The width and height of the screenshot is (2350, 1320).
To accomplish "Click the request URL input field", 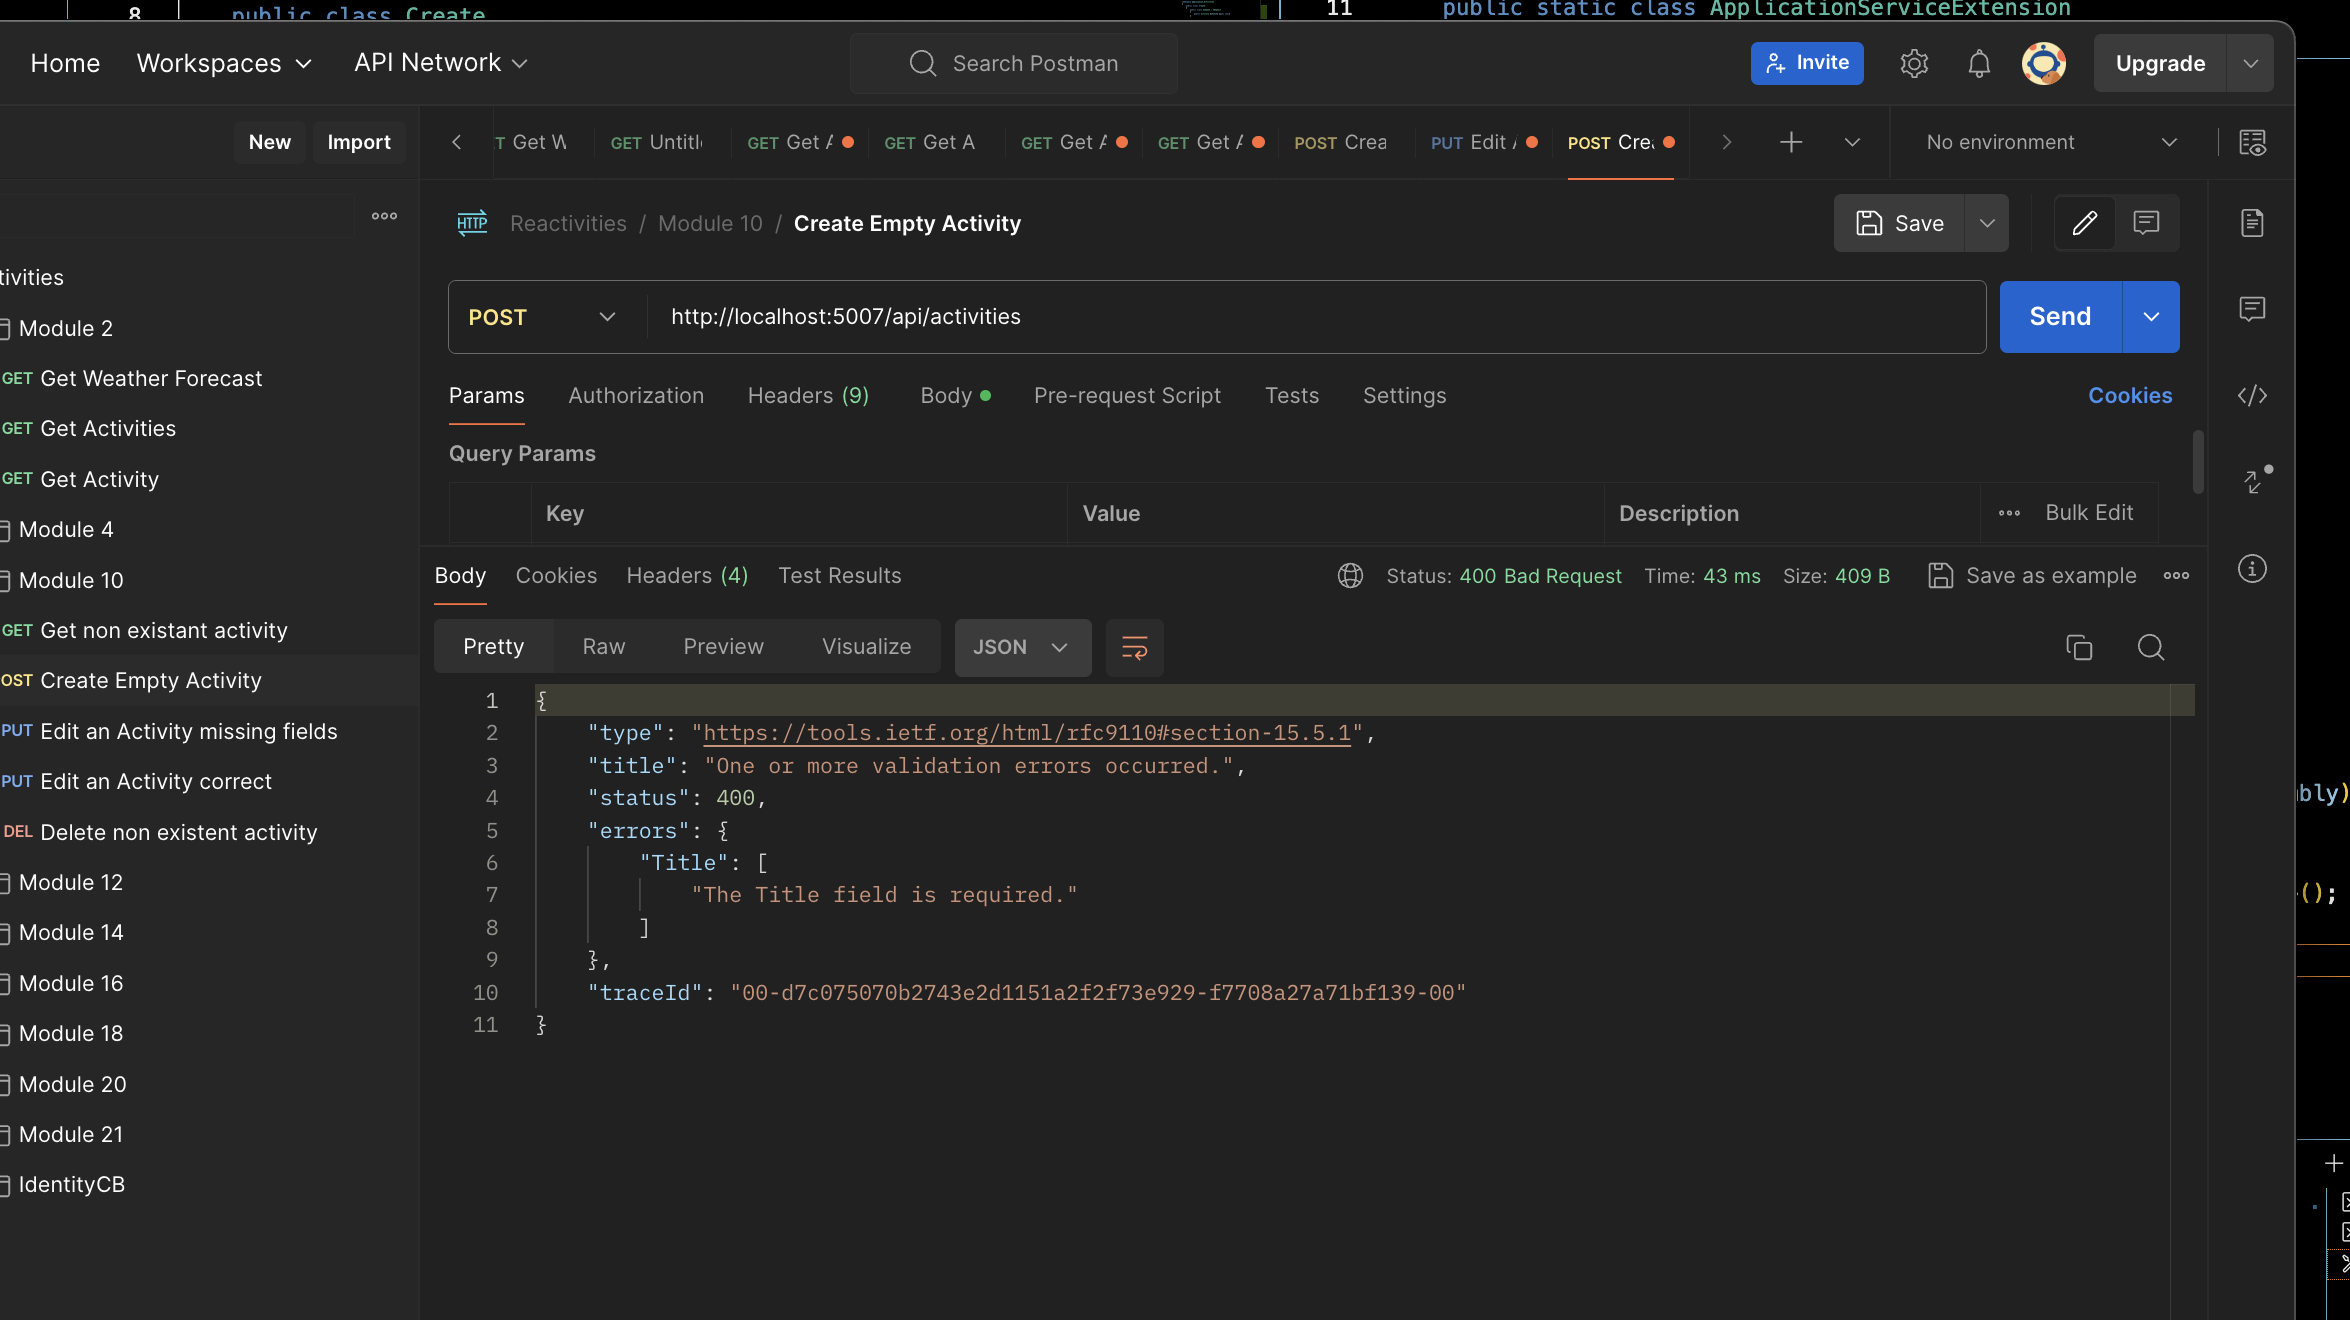I will pos(1300,317).
